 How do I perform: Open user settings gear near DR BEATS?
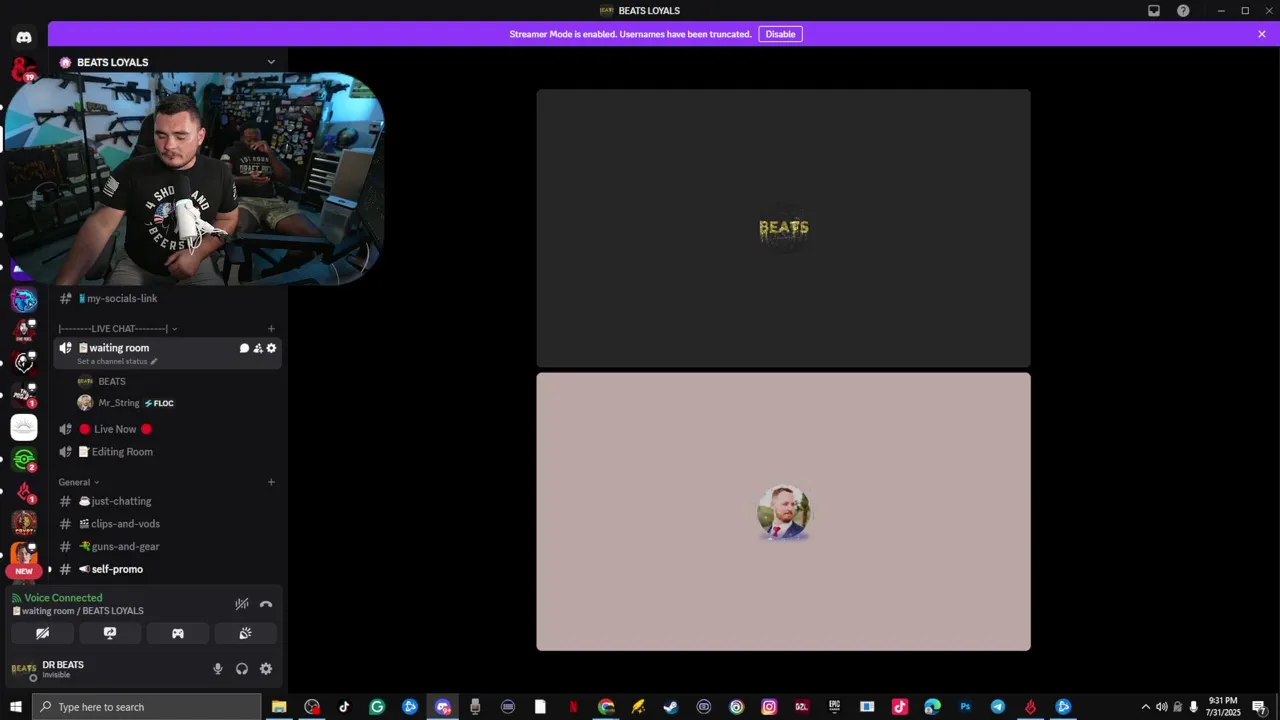tap(266, 669)
